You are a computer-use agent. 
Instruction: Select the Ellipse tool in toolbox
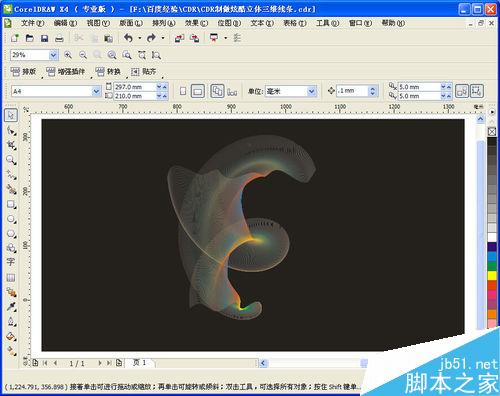(x=11, y=219)
